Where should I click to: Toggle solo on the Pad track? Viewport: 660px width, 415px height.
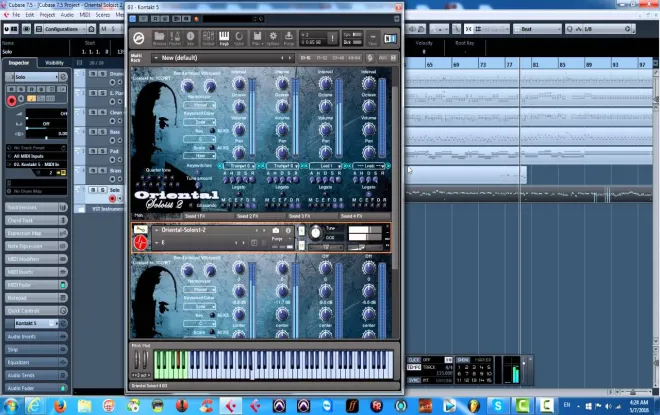[x=102, y=151]
